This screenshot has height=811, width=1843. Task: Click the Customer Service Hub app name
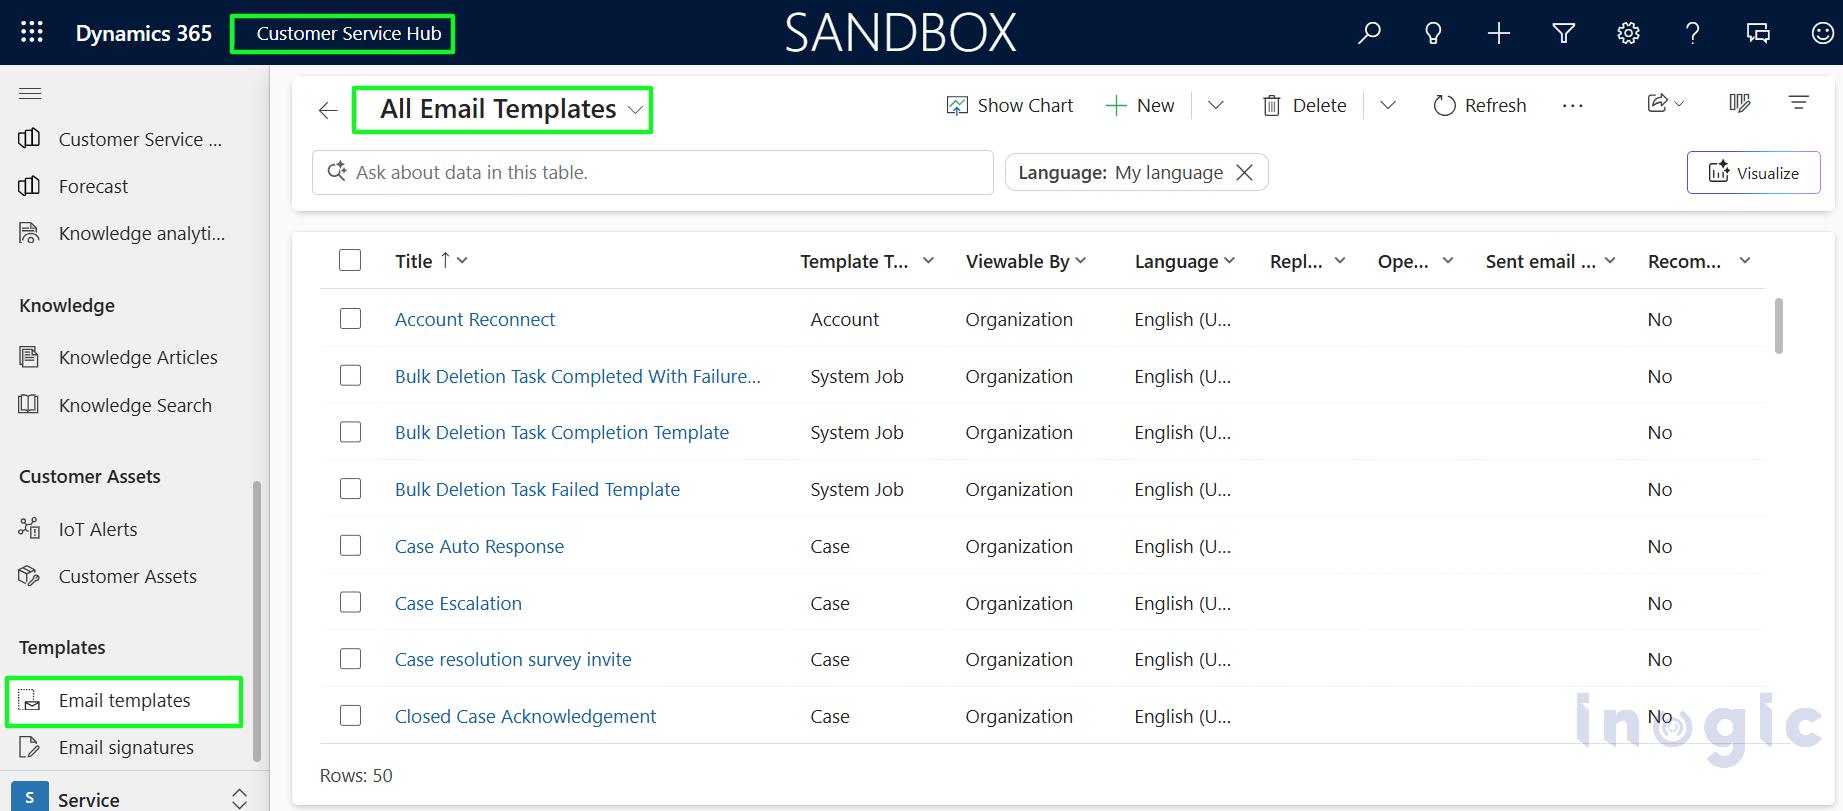click(348, 33)
